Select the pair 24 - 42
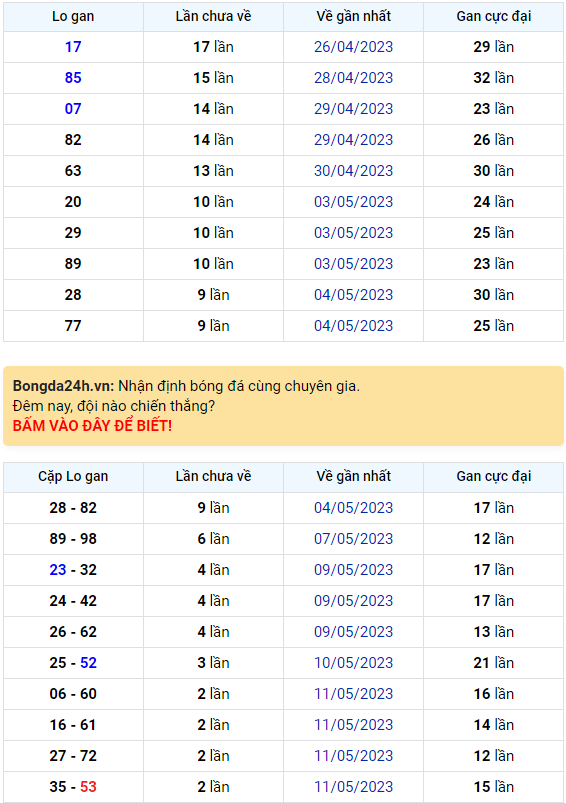Screen dimensions: 566x803 click(73, 601)
